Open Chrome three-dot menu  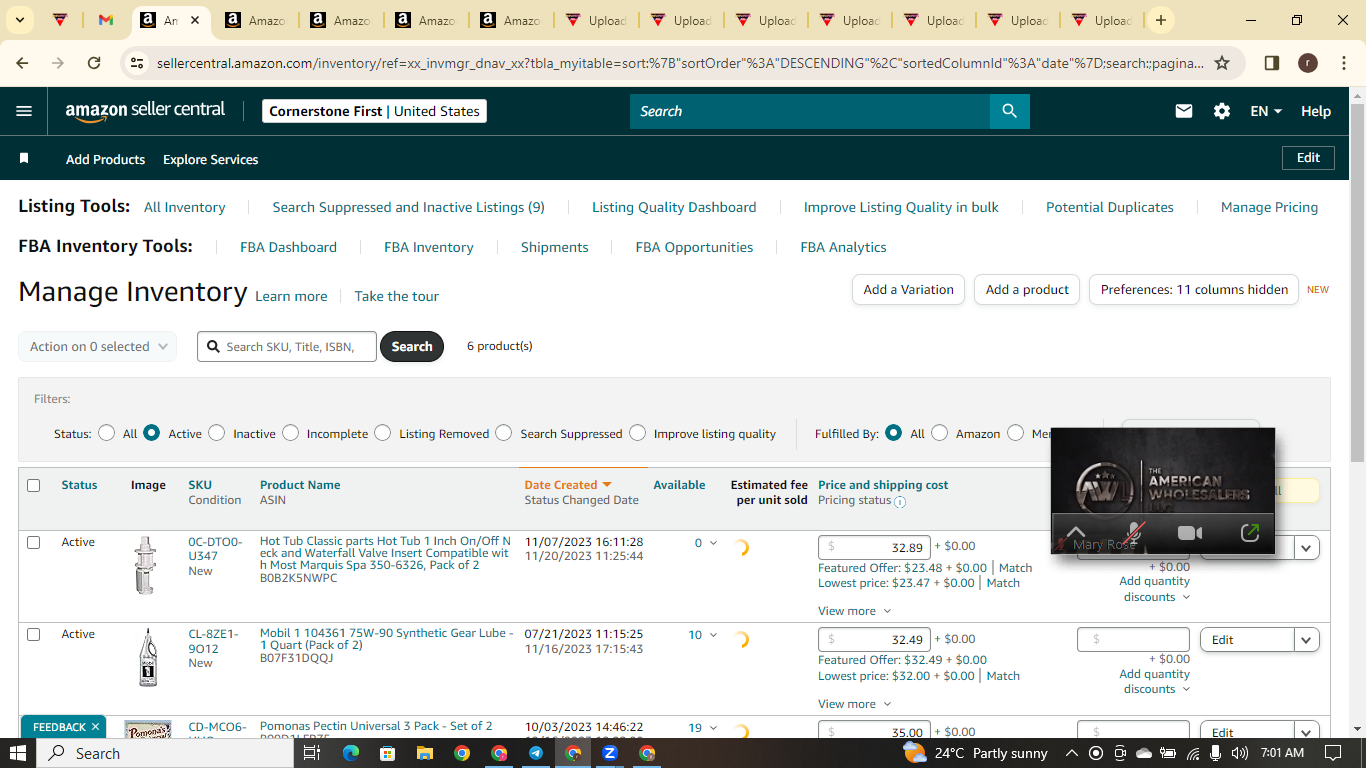(x=1343, y=63)
